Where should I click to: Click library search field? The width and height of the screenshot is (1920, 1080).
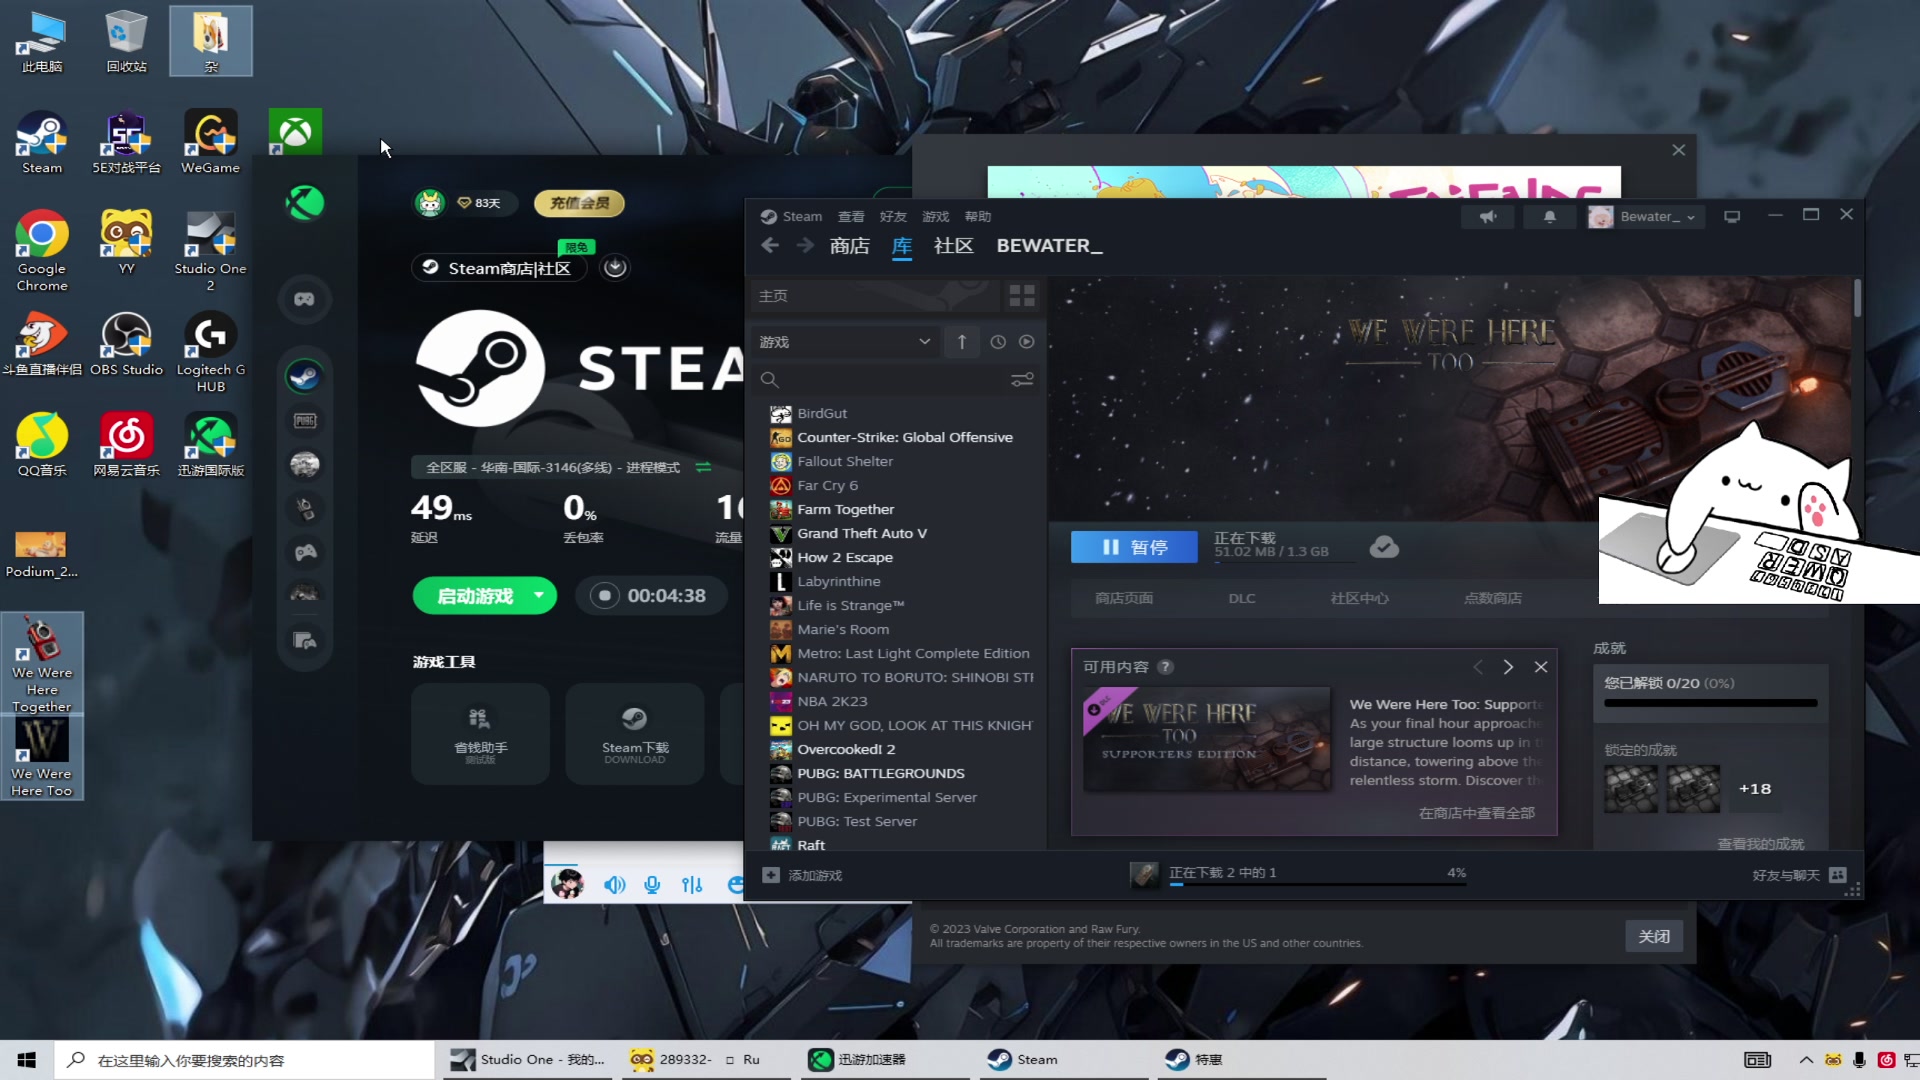click(883, 380)
